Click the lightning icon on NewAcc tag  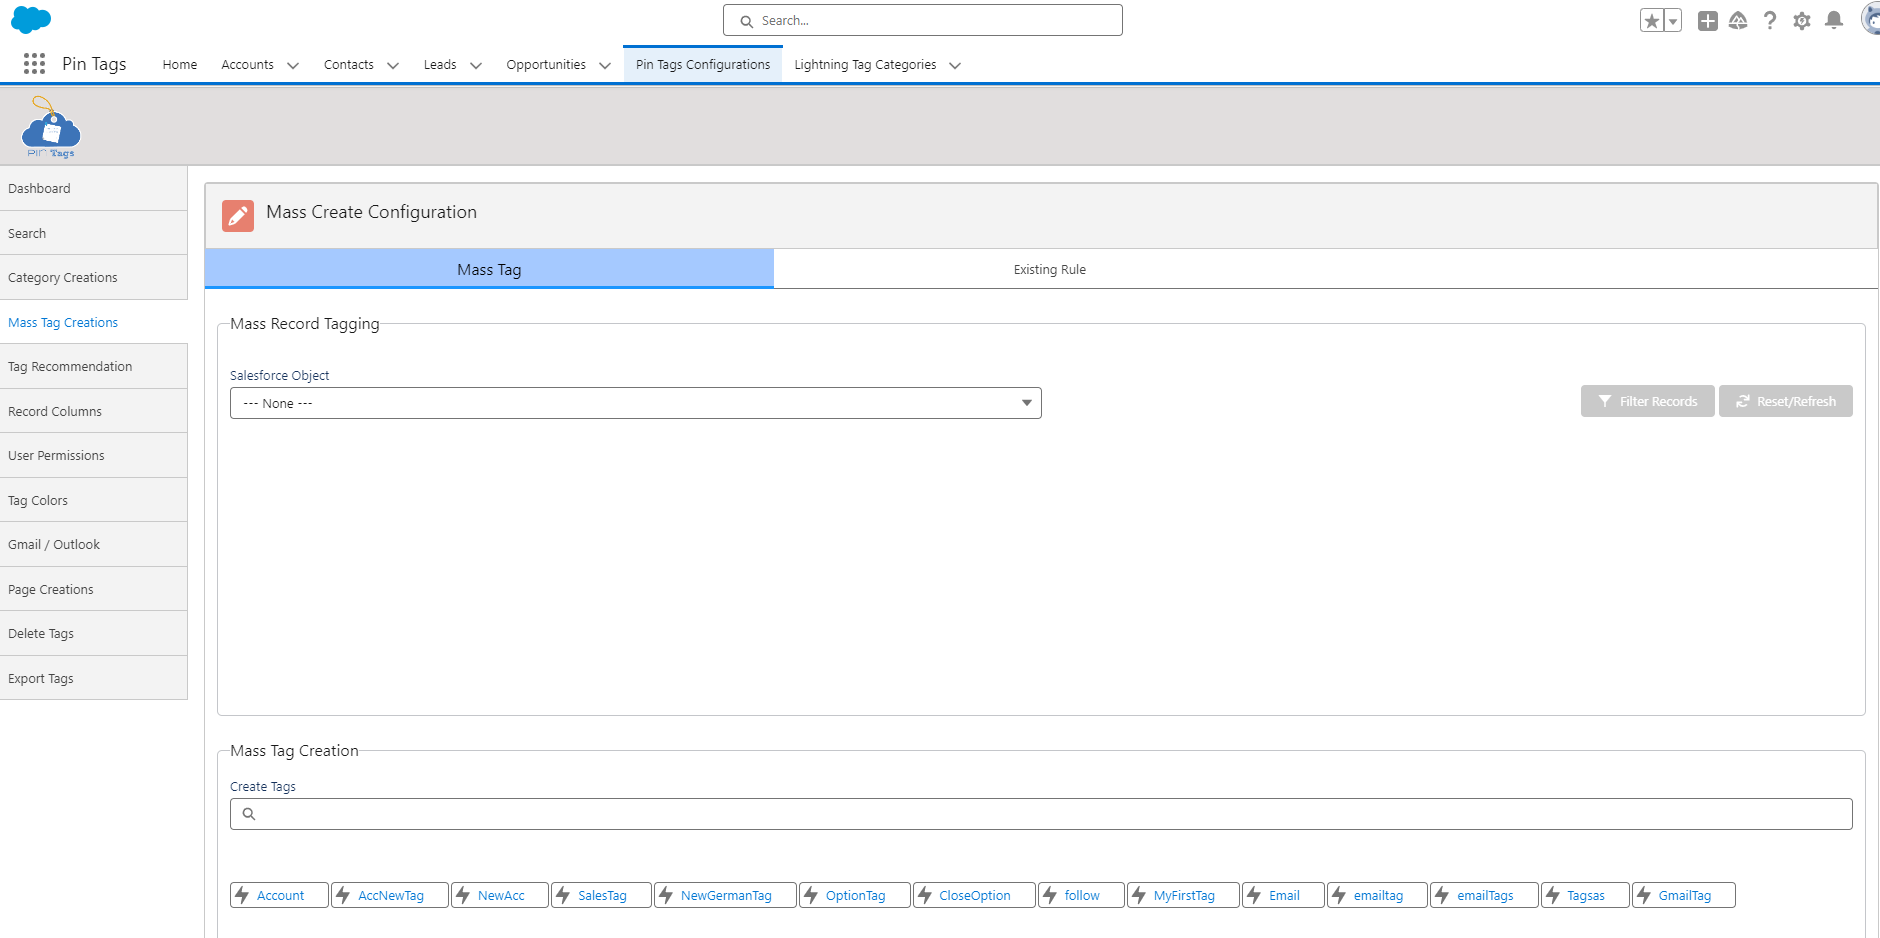click(x=463, y=895)
